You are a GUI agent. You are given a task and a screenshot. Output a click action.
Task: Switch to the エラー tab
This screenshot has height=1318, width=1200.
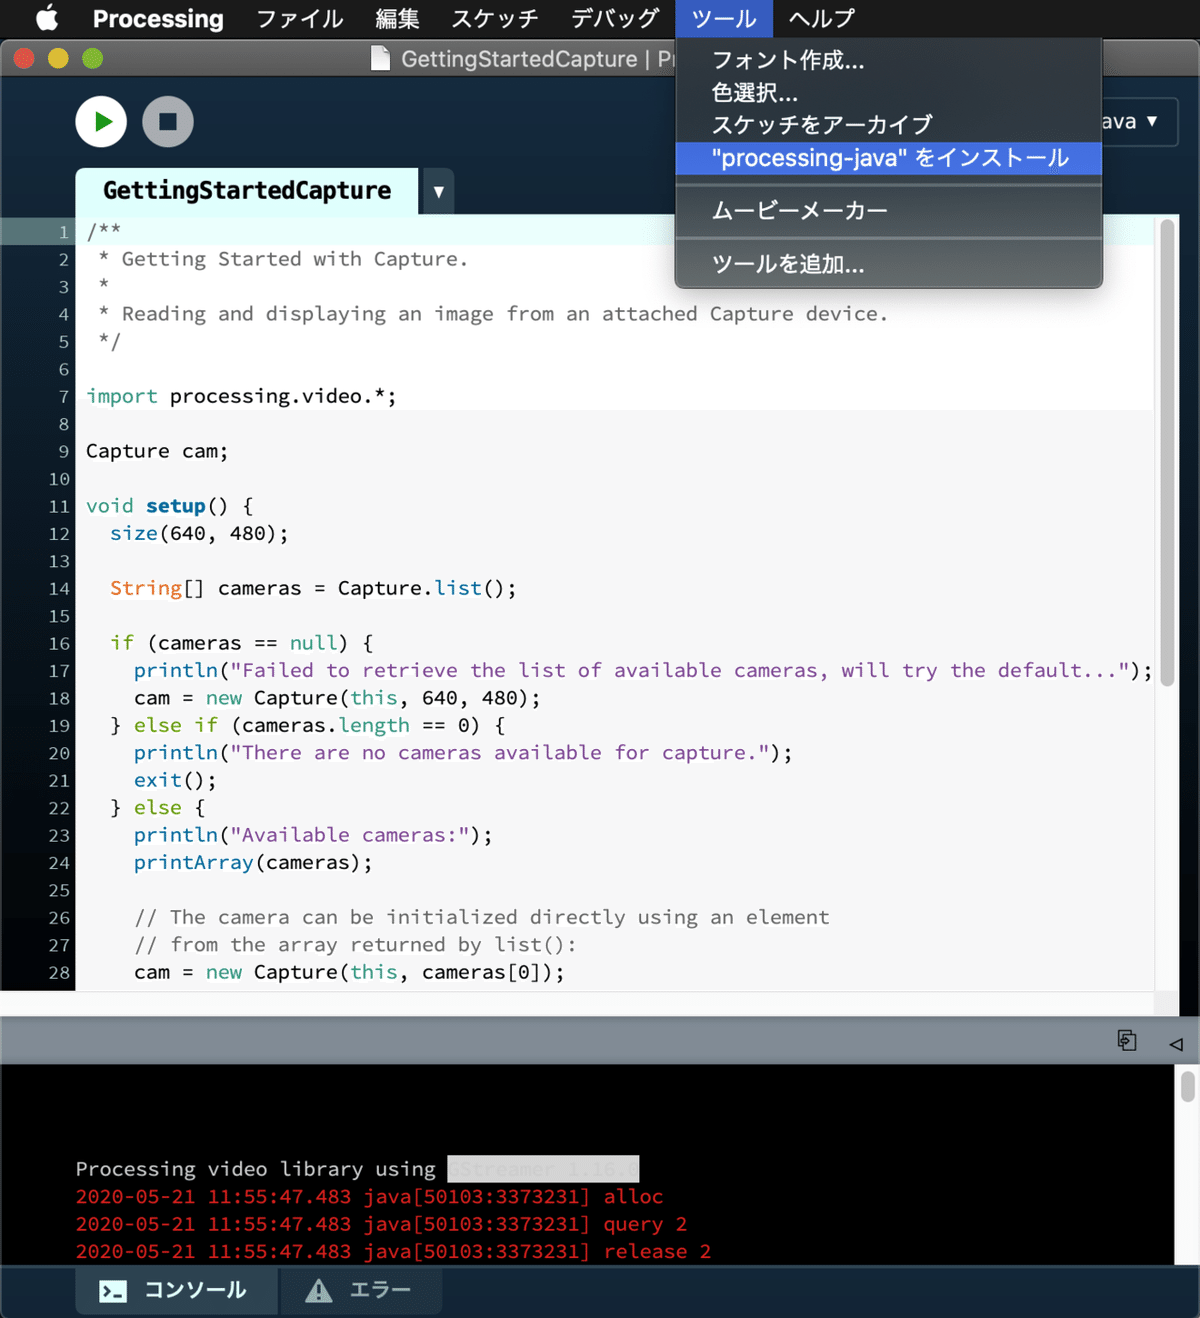click(x=359, y=1290)
